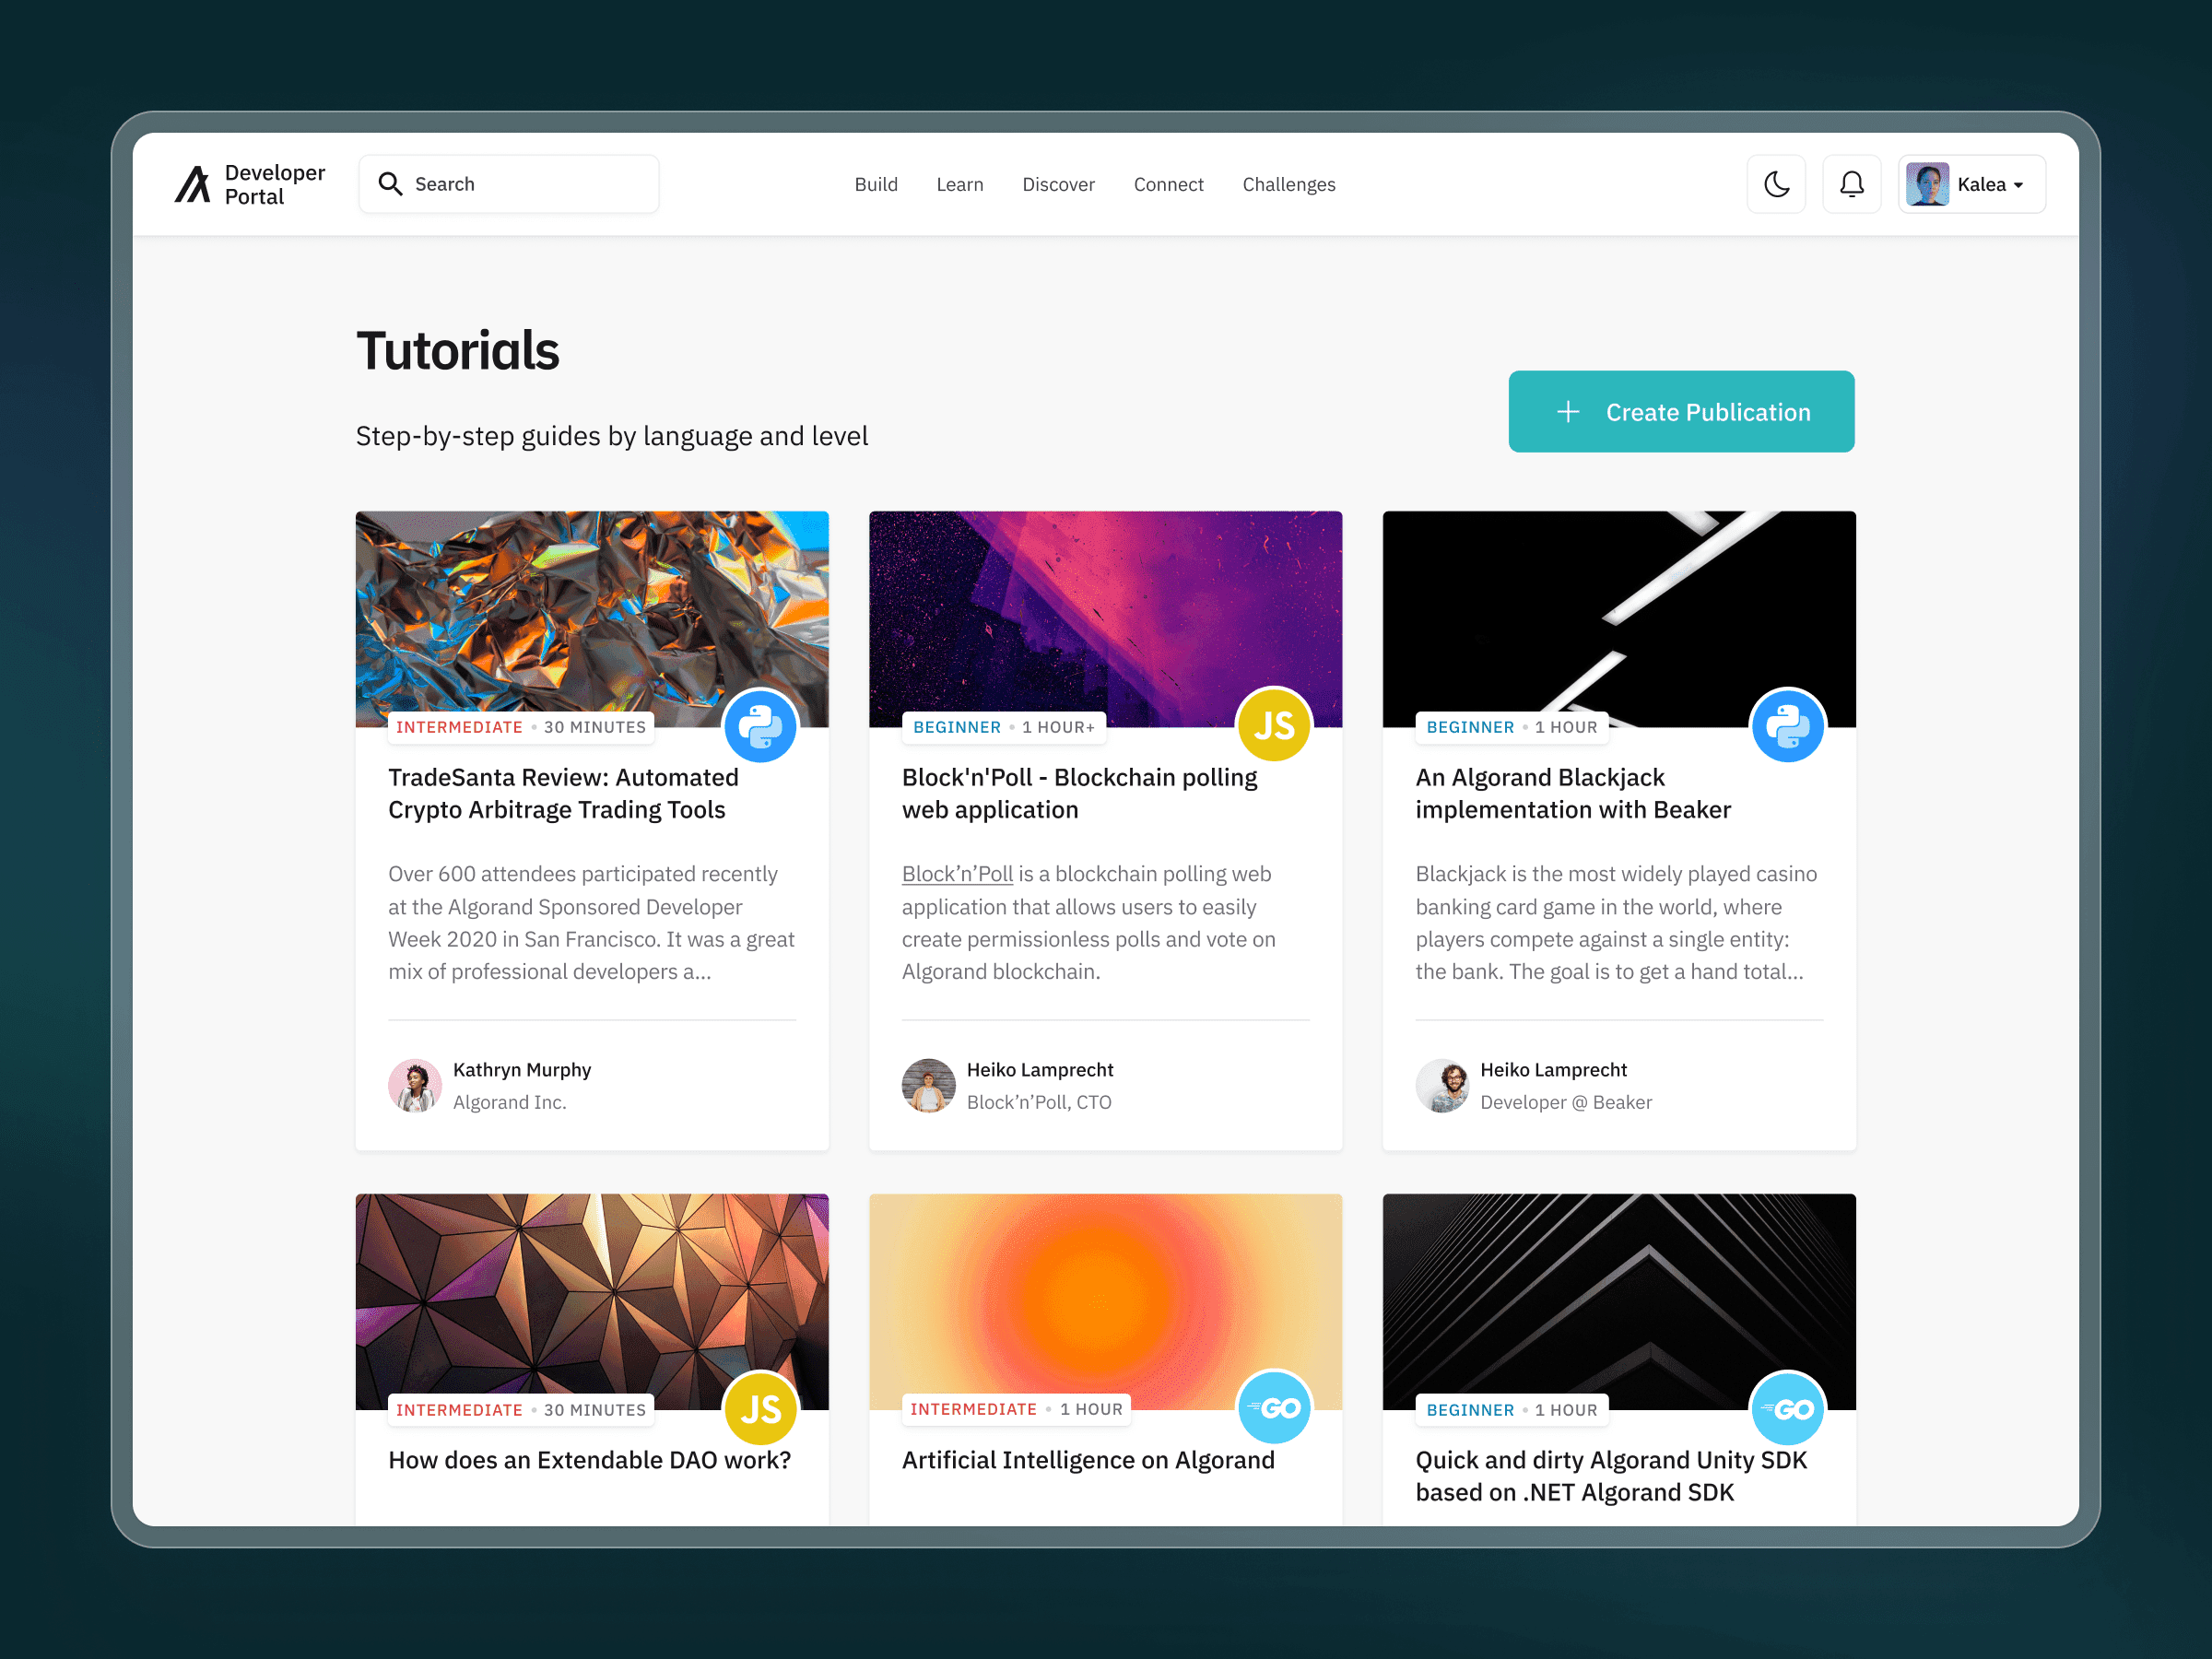Click Kathryn Murphy's author avatar
2212x1659 pixels.
coord(414,1085)
